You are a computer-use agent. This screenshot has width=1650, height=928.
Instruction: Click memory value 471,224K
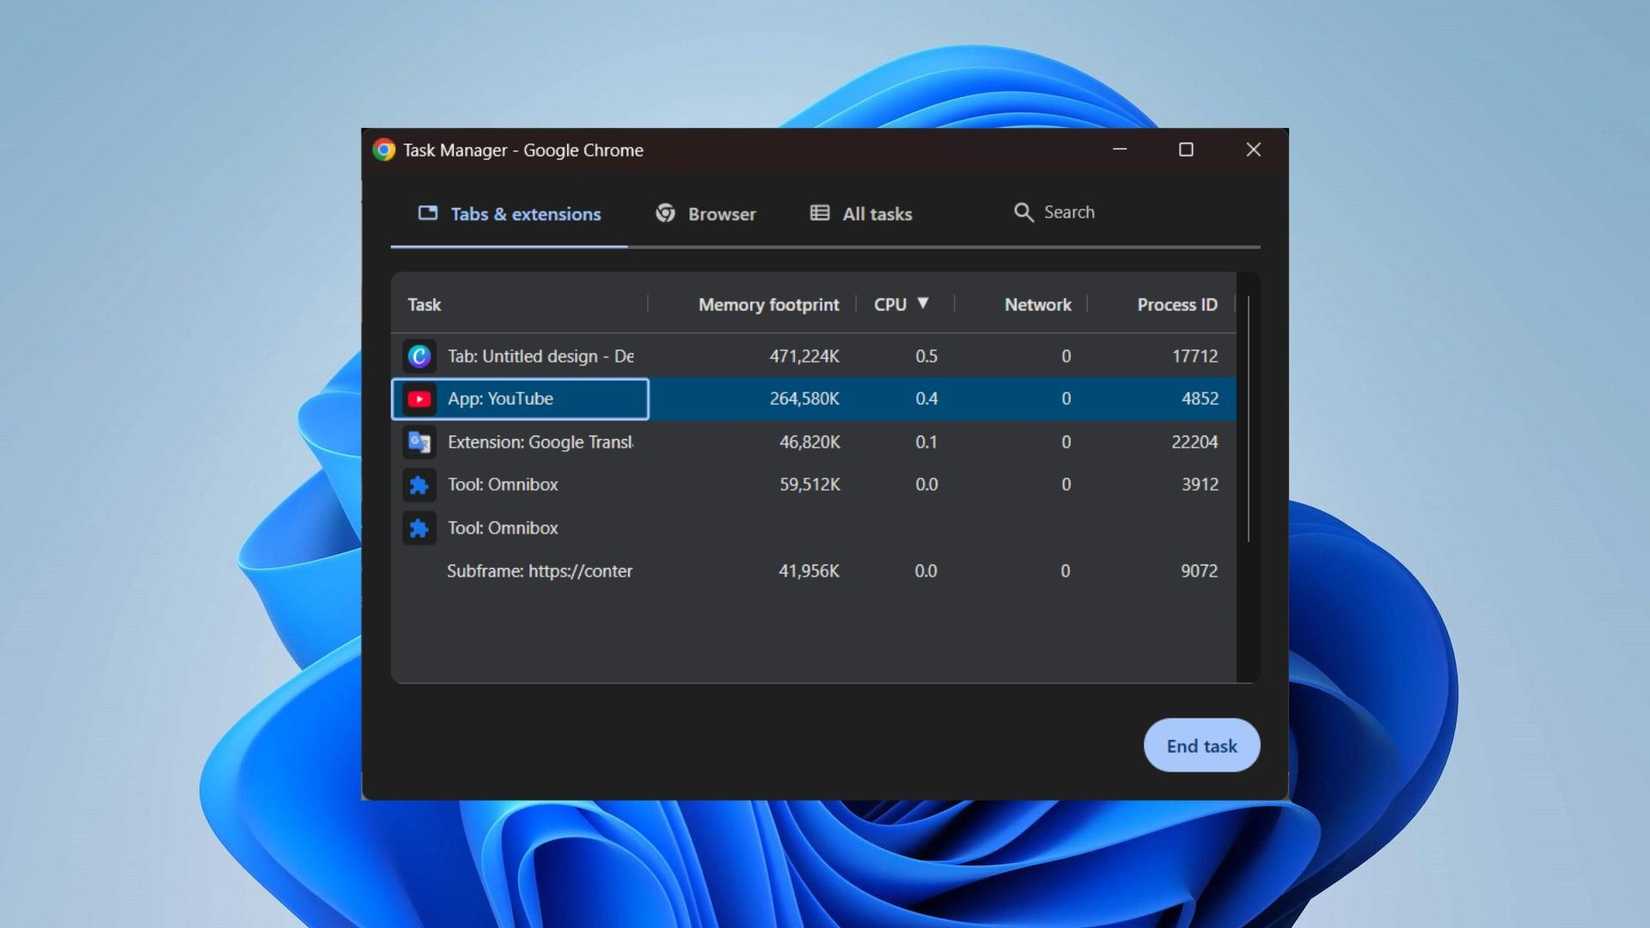coord(804,356)
